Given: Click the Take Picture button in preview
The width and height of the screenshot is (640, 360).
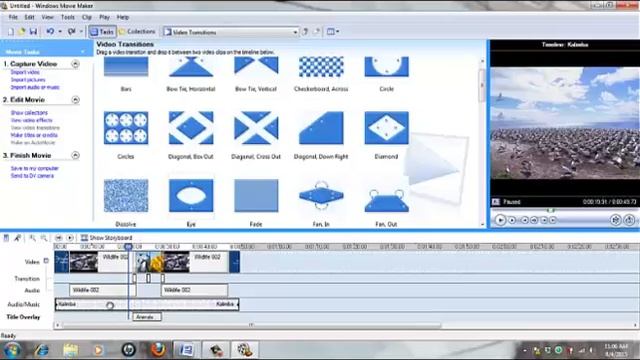Looking at the screenshot, I should [629, 220].
